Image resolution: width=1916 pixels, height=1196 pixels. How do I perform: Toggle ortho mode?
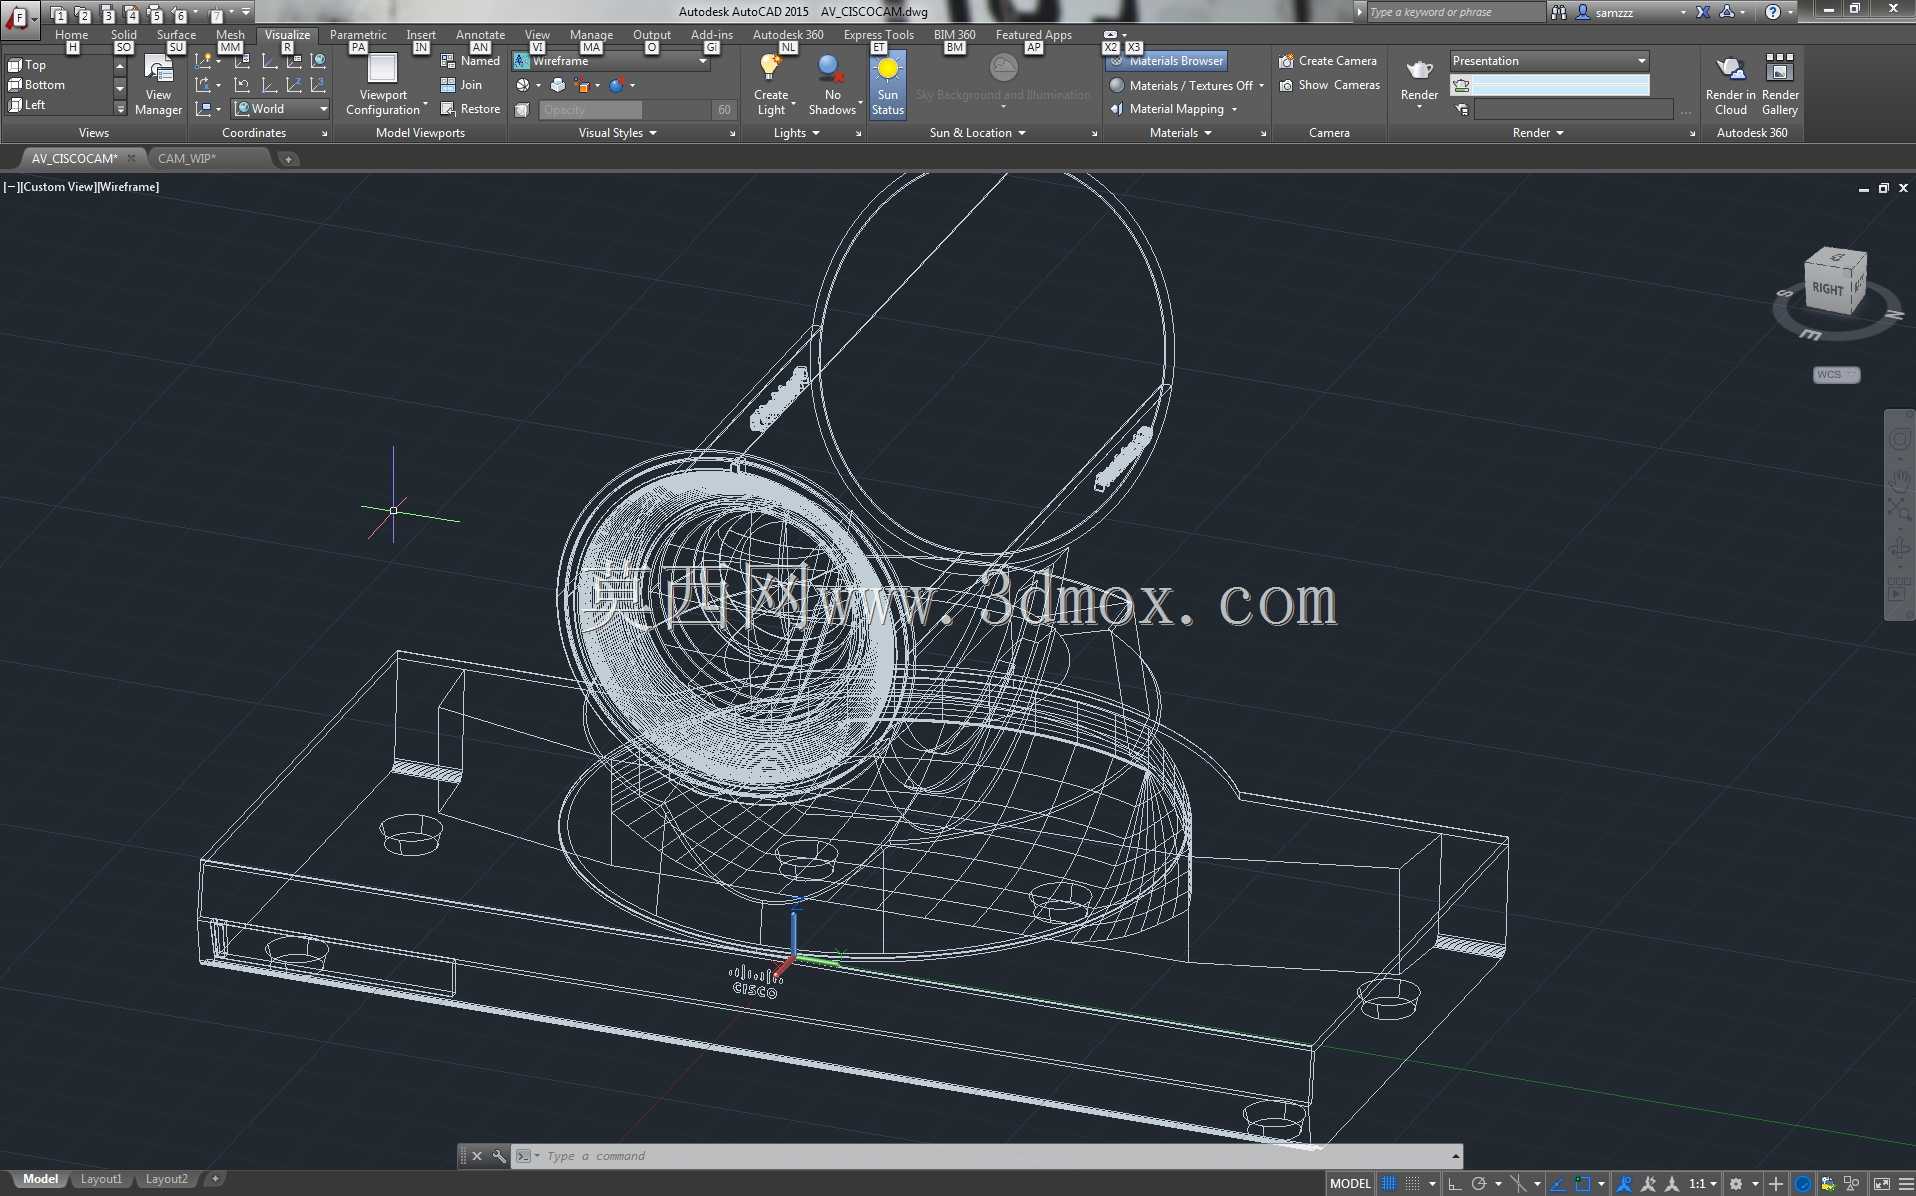point(1455,1184)
